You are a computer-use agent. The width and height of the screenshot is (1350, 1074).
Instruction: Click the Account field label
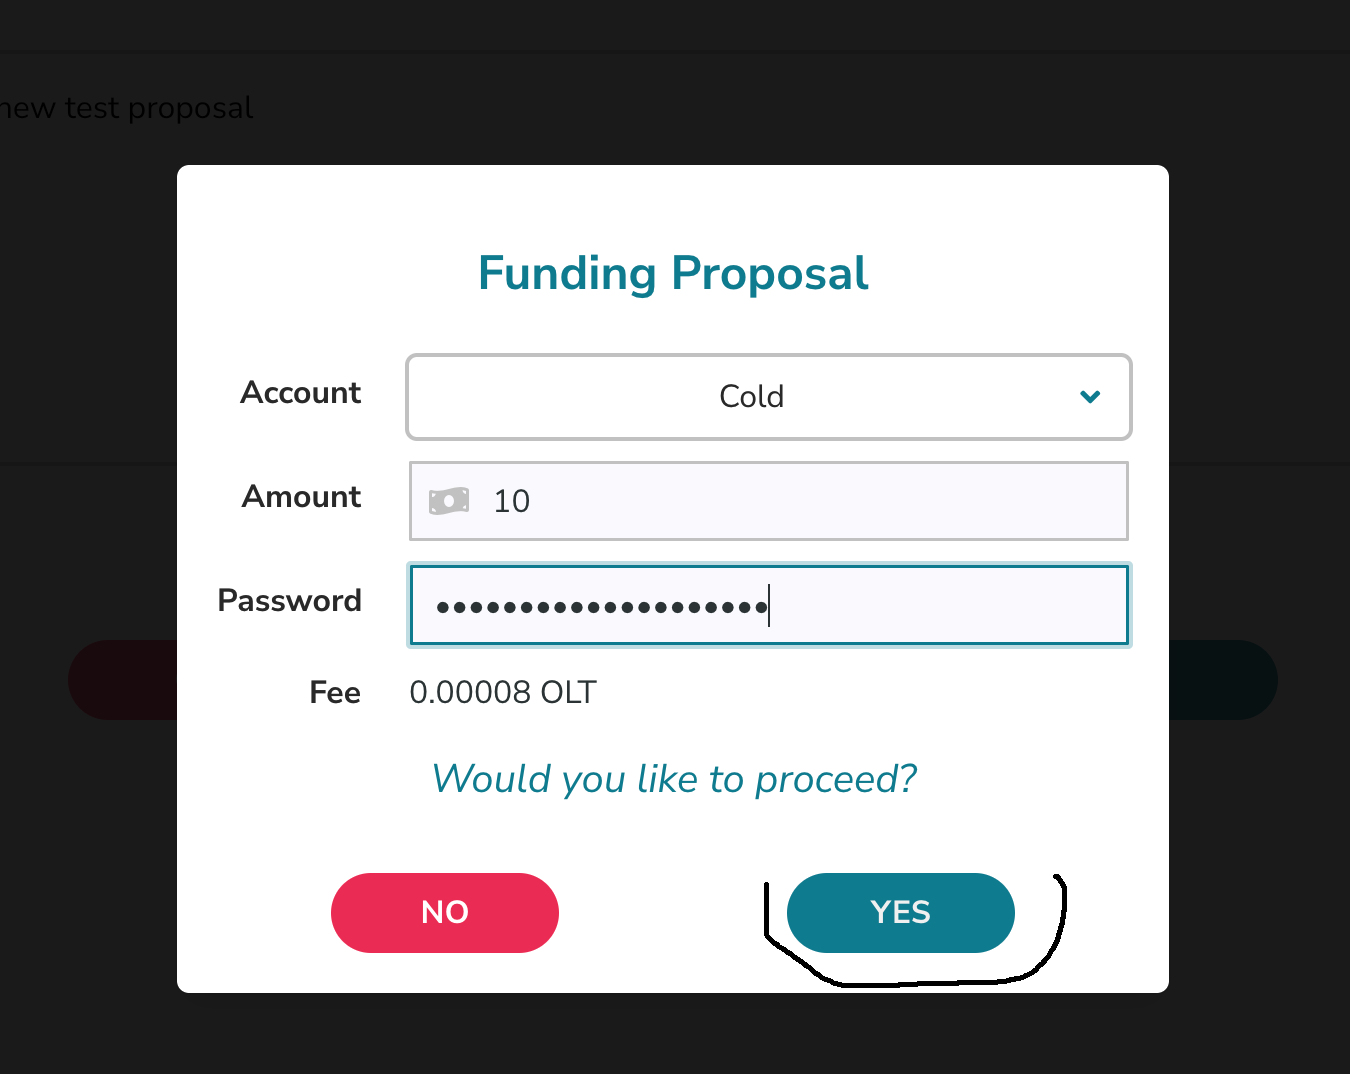coord(300,393)
